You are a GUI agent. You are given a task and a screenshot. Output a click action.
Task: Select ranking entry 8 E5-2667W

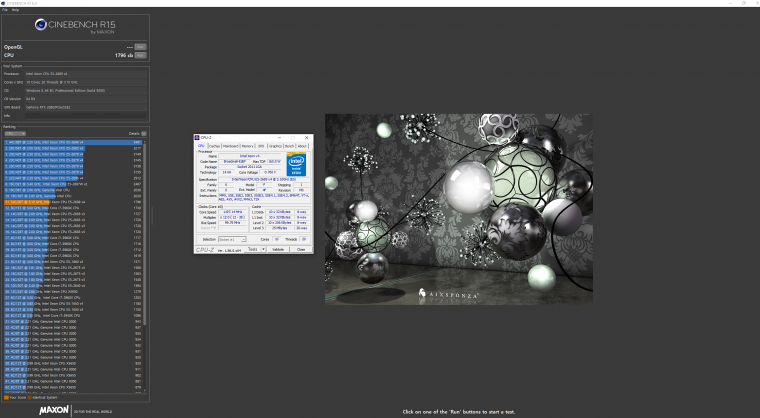73,184
